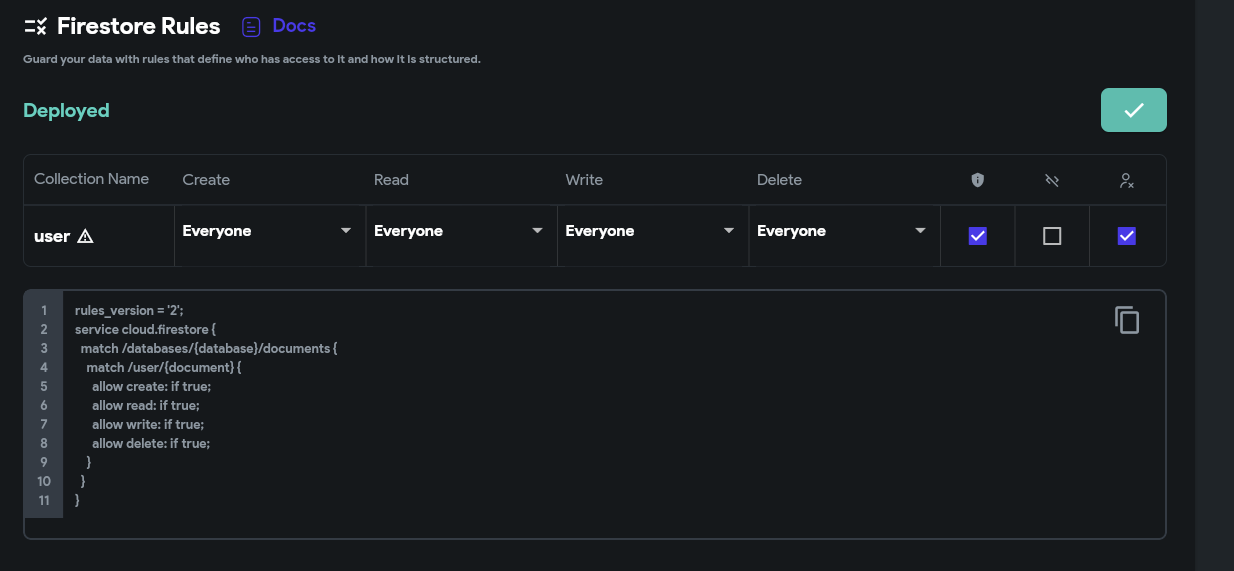Viewport: 1234px width, 571px height.
Task: Click the Docs document icon
Action: click(x=251, y=27)
